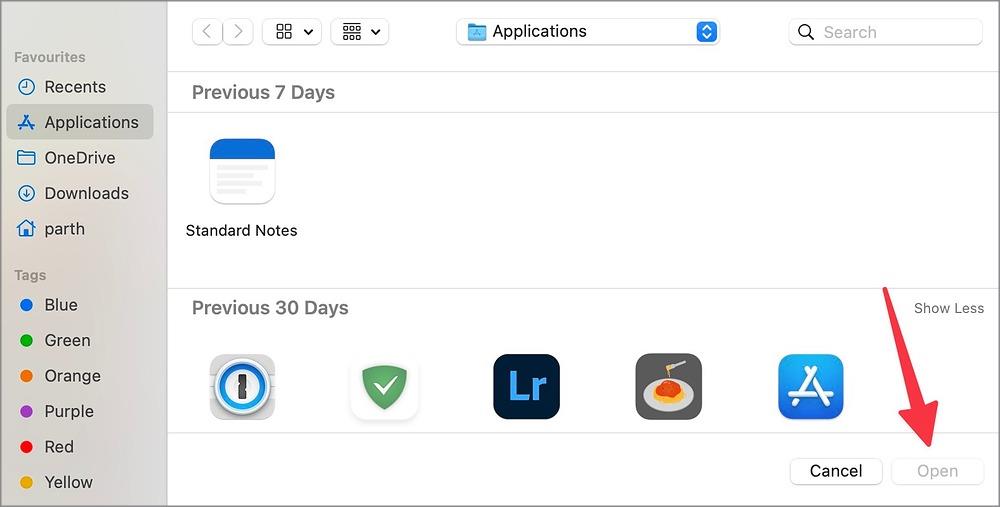Click the magnifying glass search icon
Screen dimensions: 1000x507
[806, 32]
